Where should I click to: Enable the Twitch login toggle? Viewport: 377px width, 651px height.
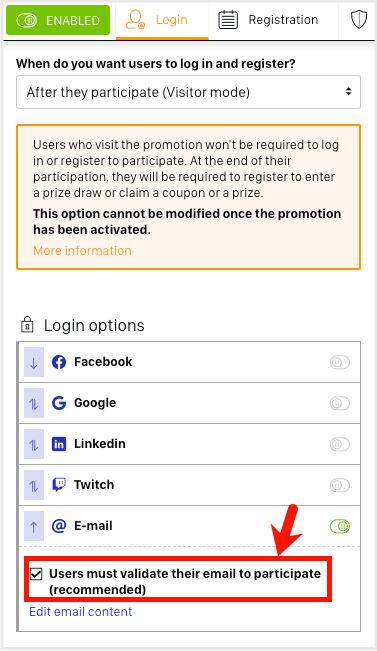(x=340, y=485)
